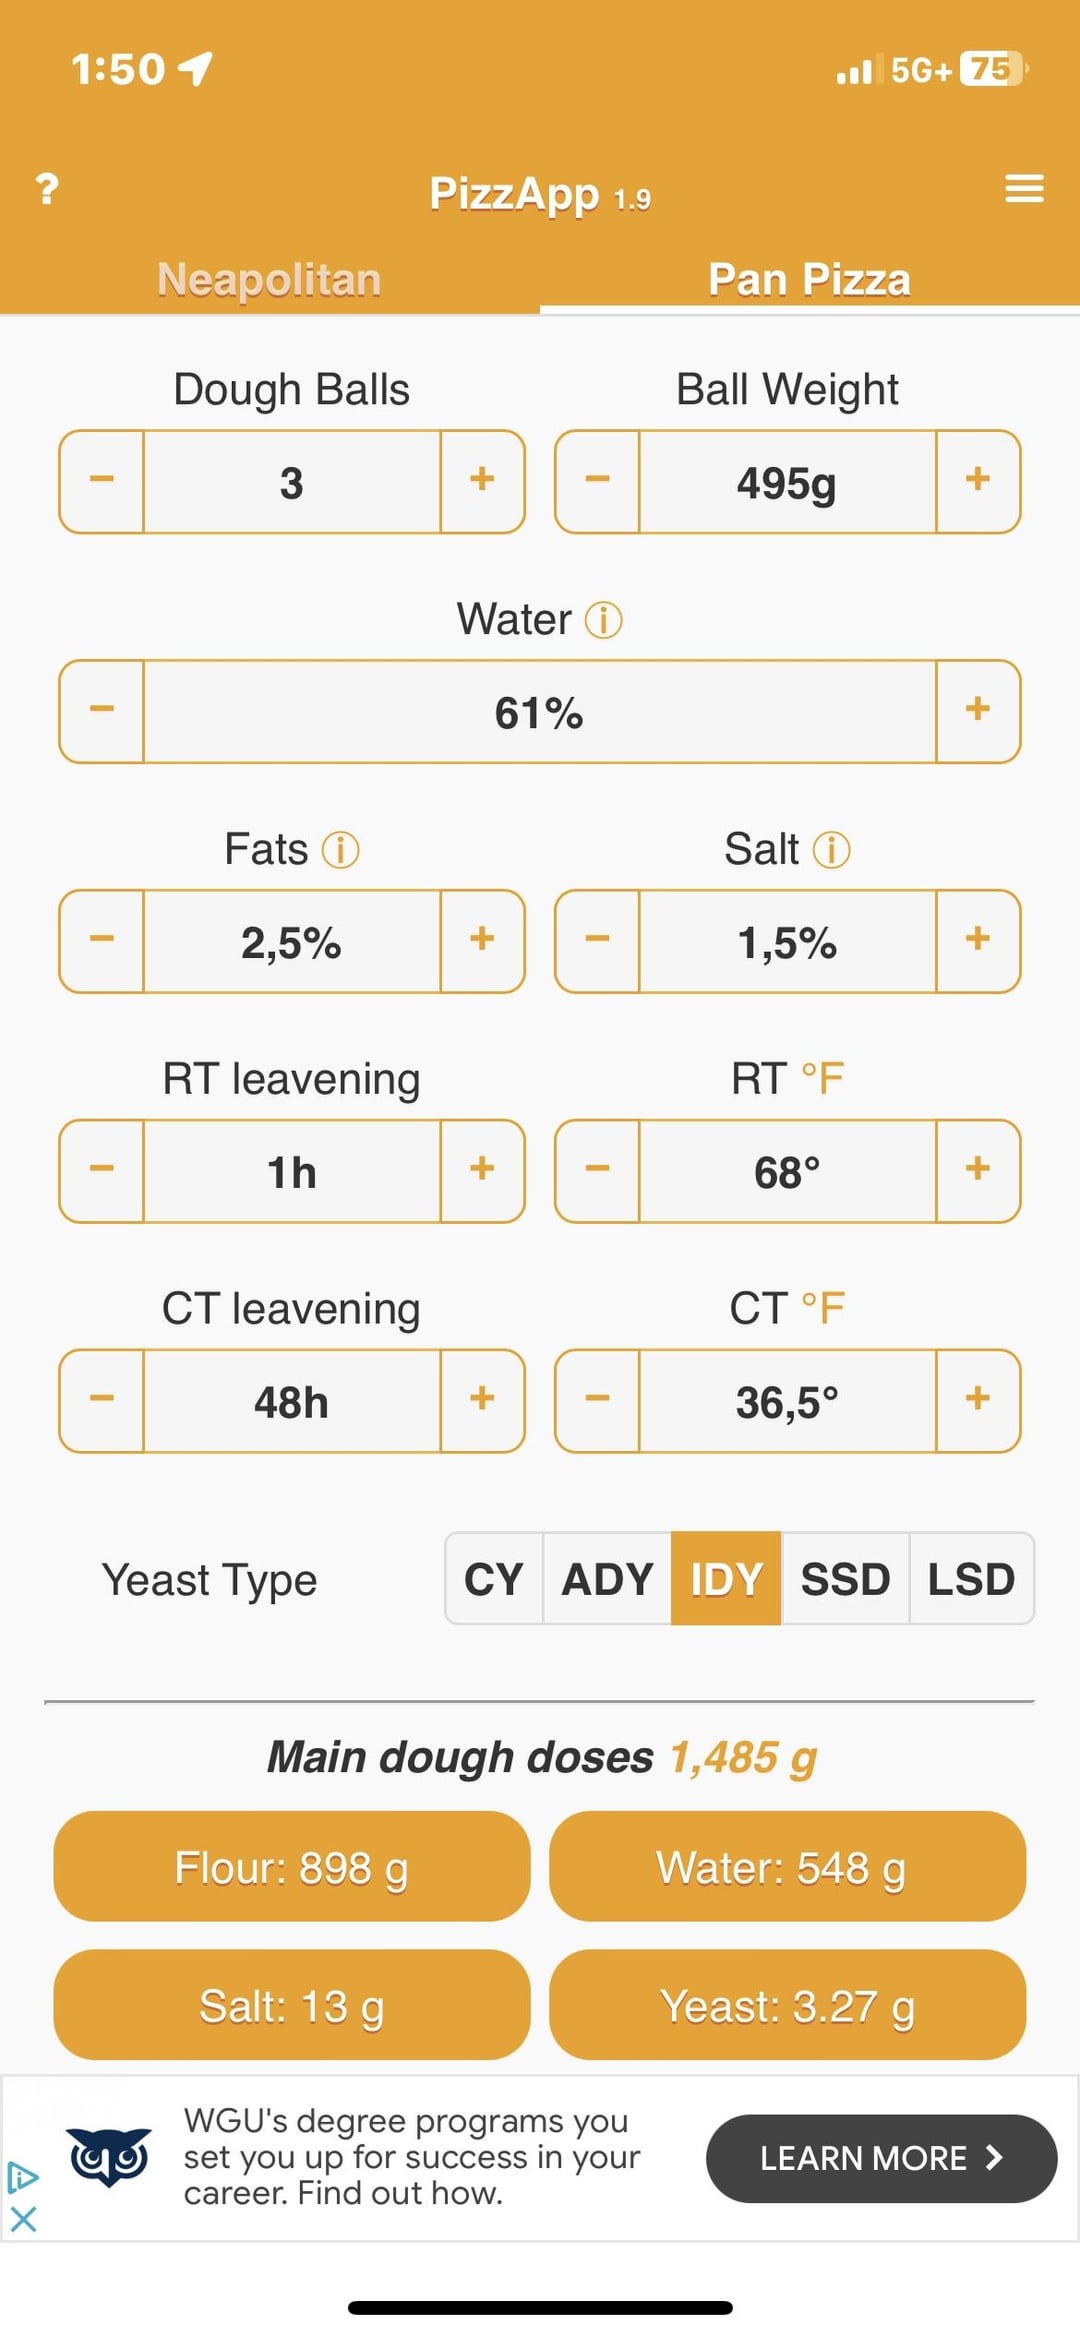Close the WGU ad with X icon

click(23, 2220)
